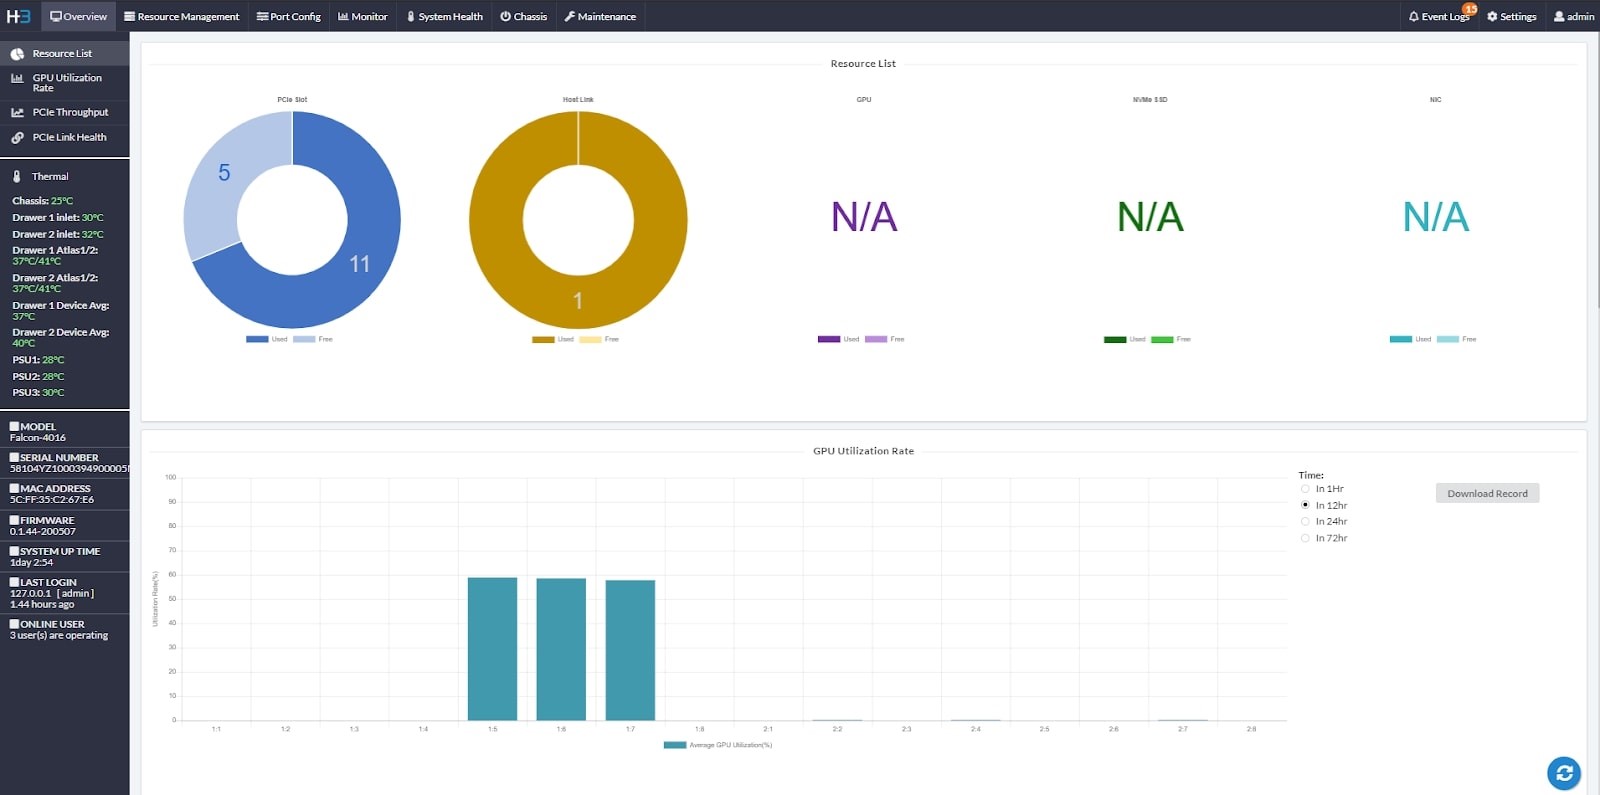Screen dimensions: 1600x795
Task: Open Event Logs notifications
Action: [1439, 16]
